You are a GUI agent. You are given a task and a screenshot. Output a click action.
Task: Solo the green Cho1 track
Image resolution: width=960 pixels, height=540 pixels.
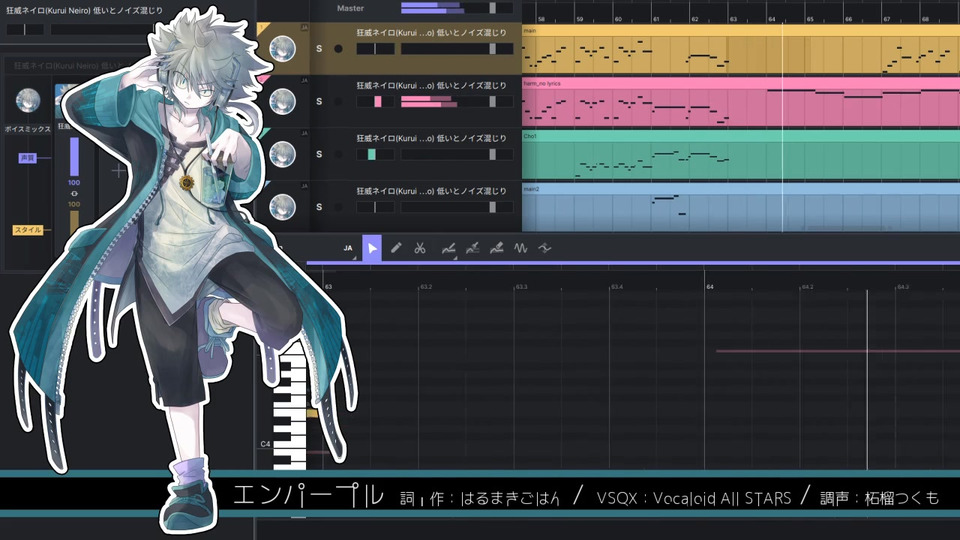click(319, 154)
